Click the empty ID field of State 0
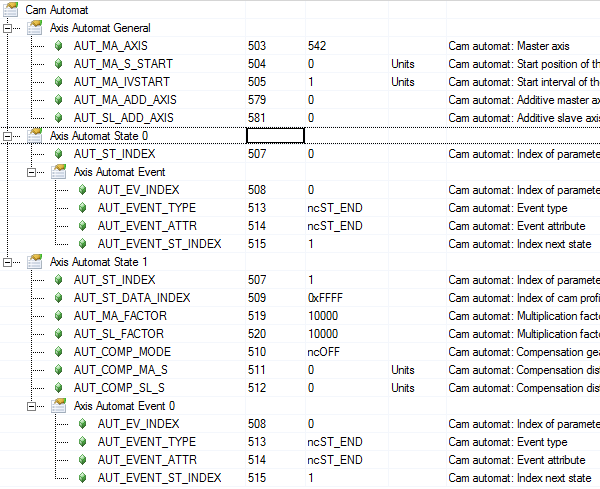600x489 pixels. [275, 135]
